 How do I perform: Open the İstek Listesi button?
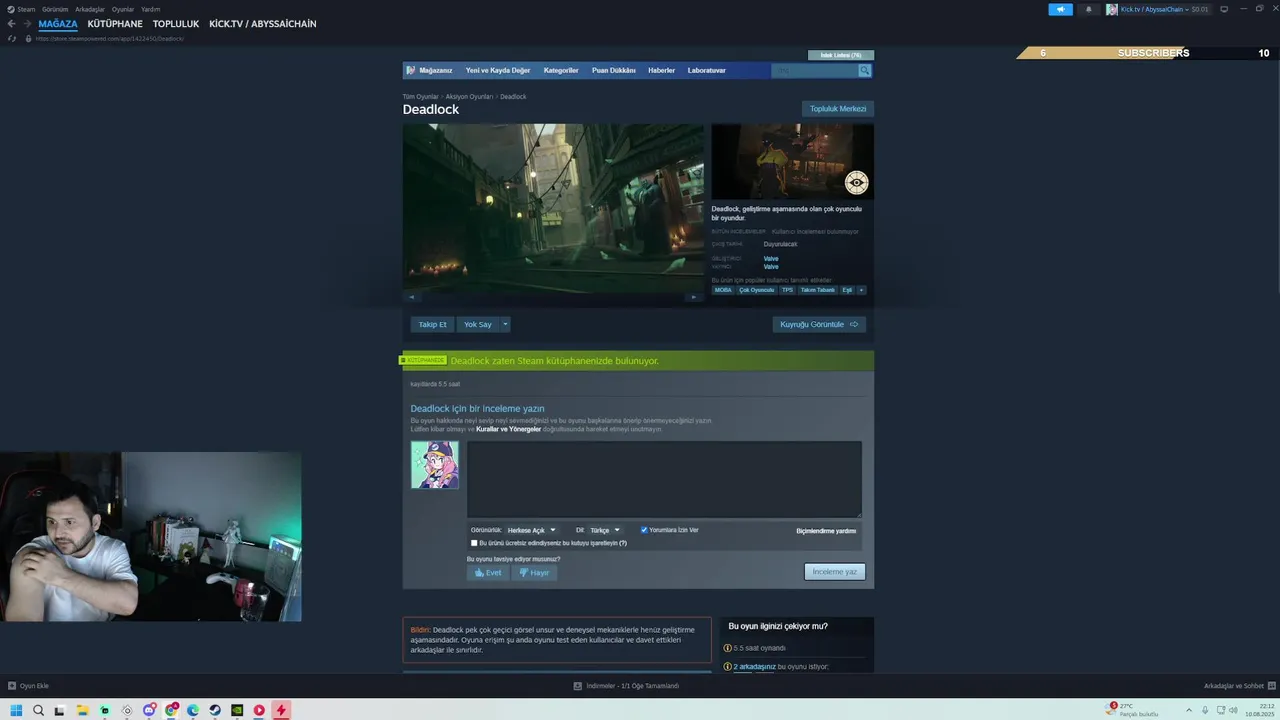840,55
